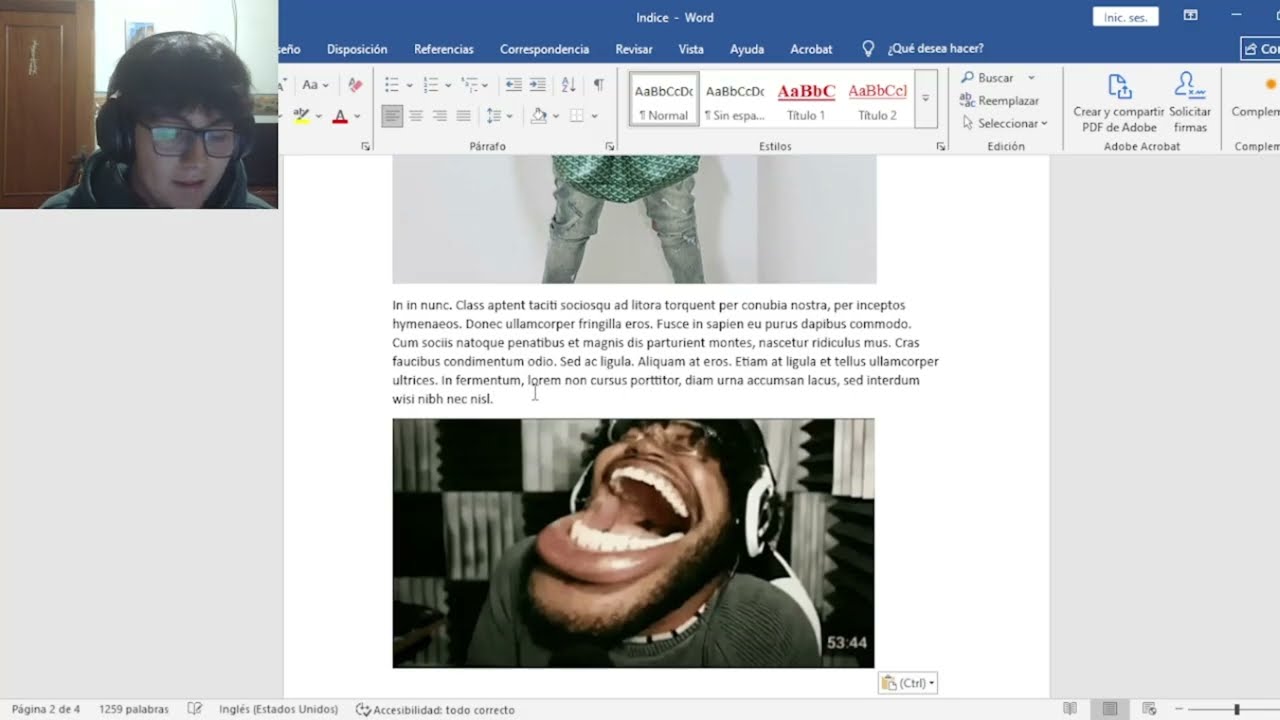Click the Solicitar firmas icon
This screenshot has width=1280, height=720.
(1190, 102)
